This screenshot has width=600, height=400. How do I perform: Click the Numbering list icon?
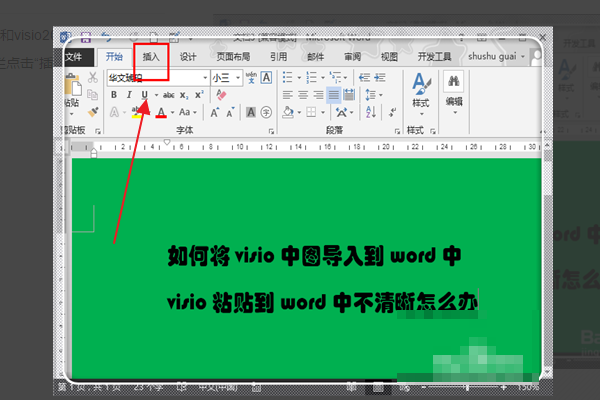[x=311, y=77]
